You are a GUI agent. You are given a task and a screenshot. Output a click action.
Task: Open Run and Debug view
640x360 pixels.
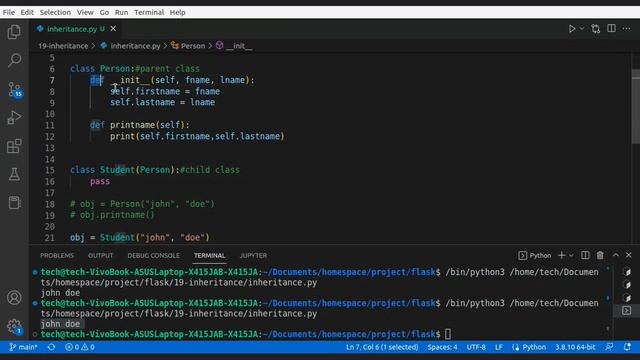click(14, 118)
